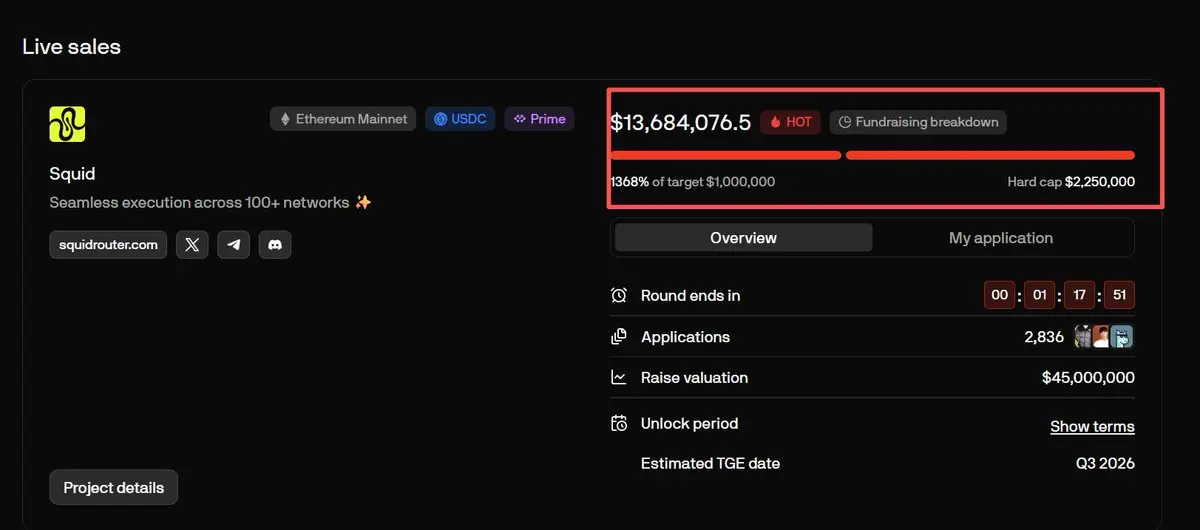Click the Raise valuation label

tap(694, 378)
